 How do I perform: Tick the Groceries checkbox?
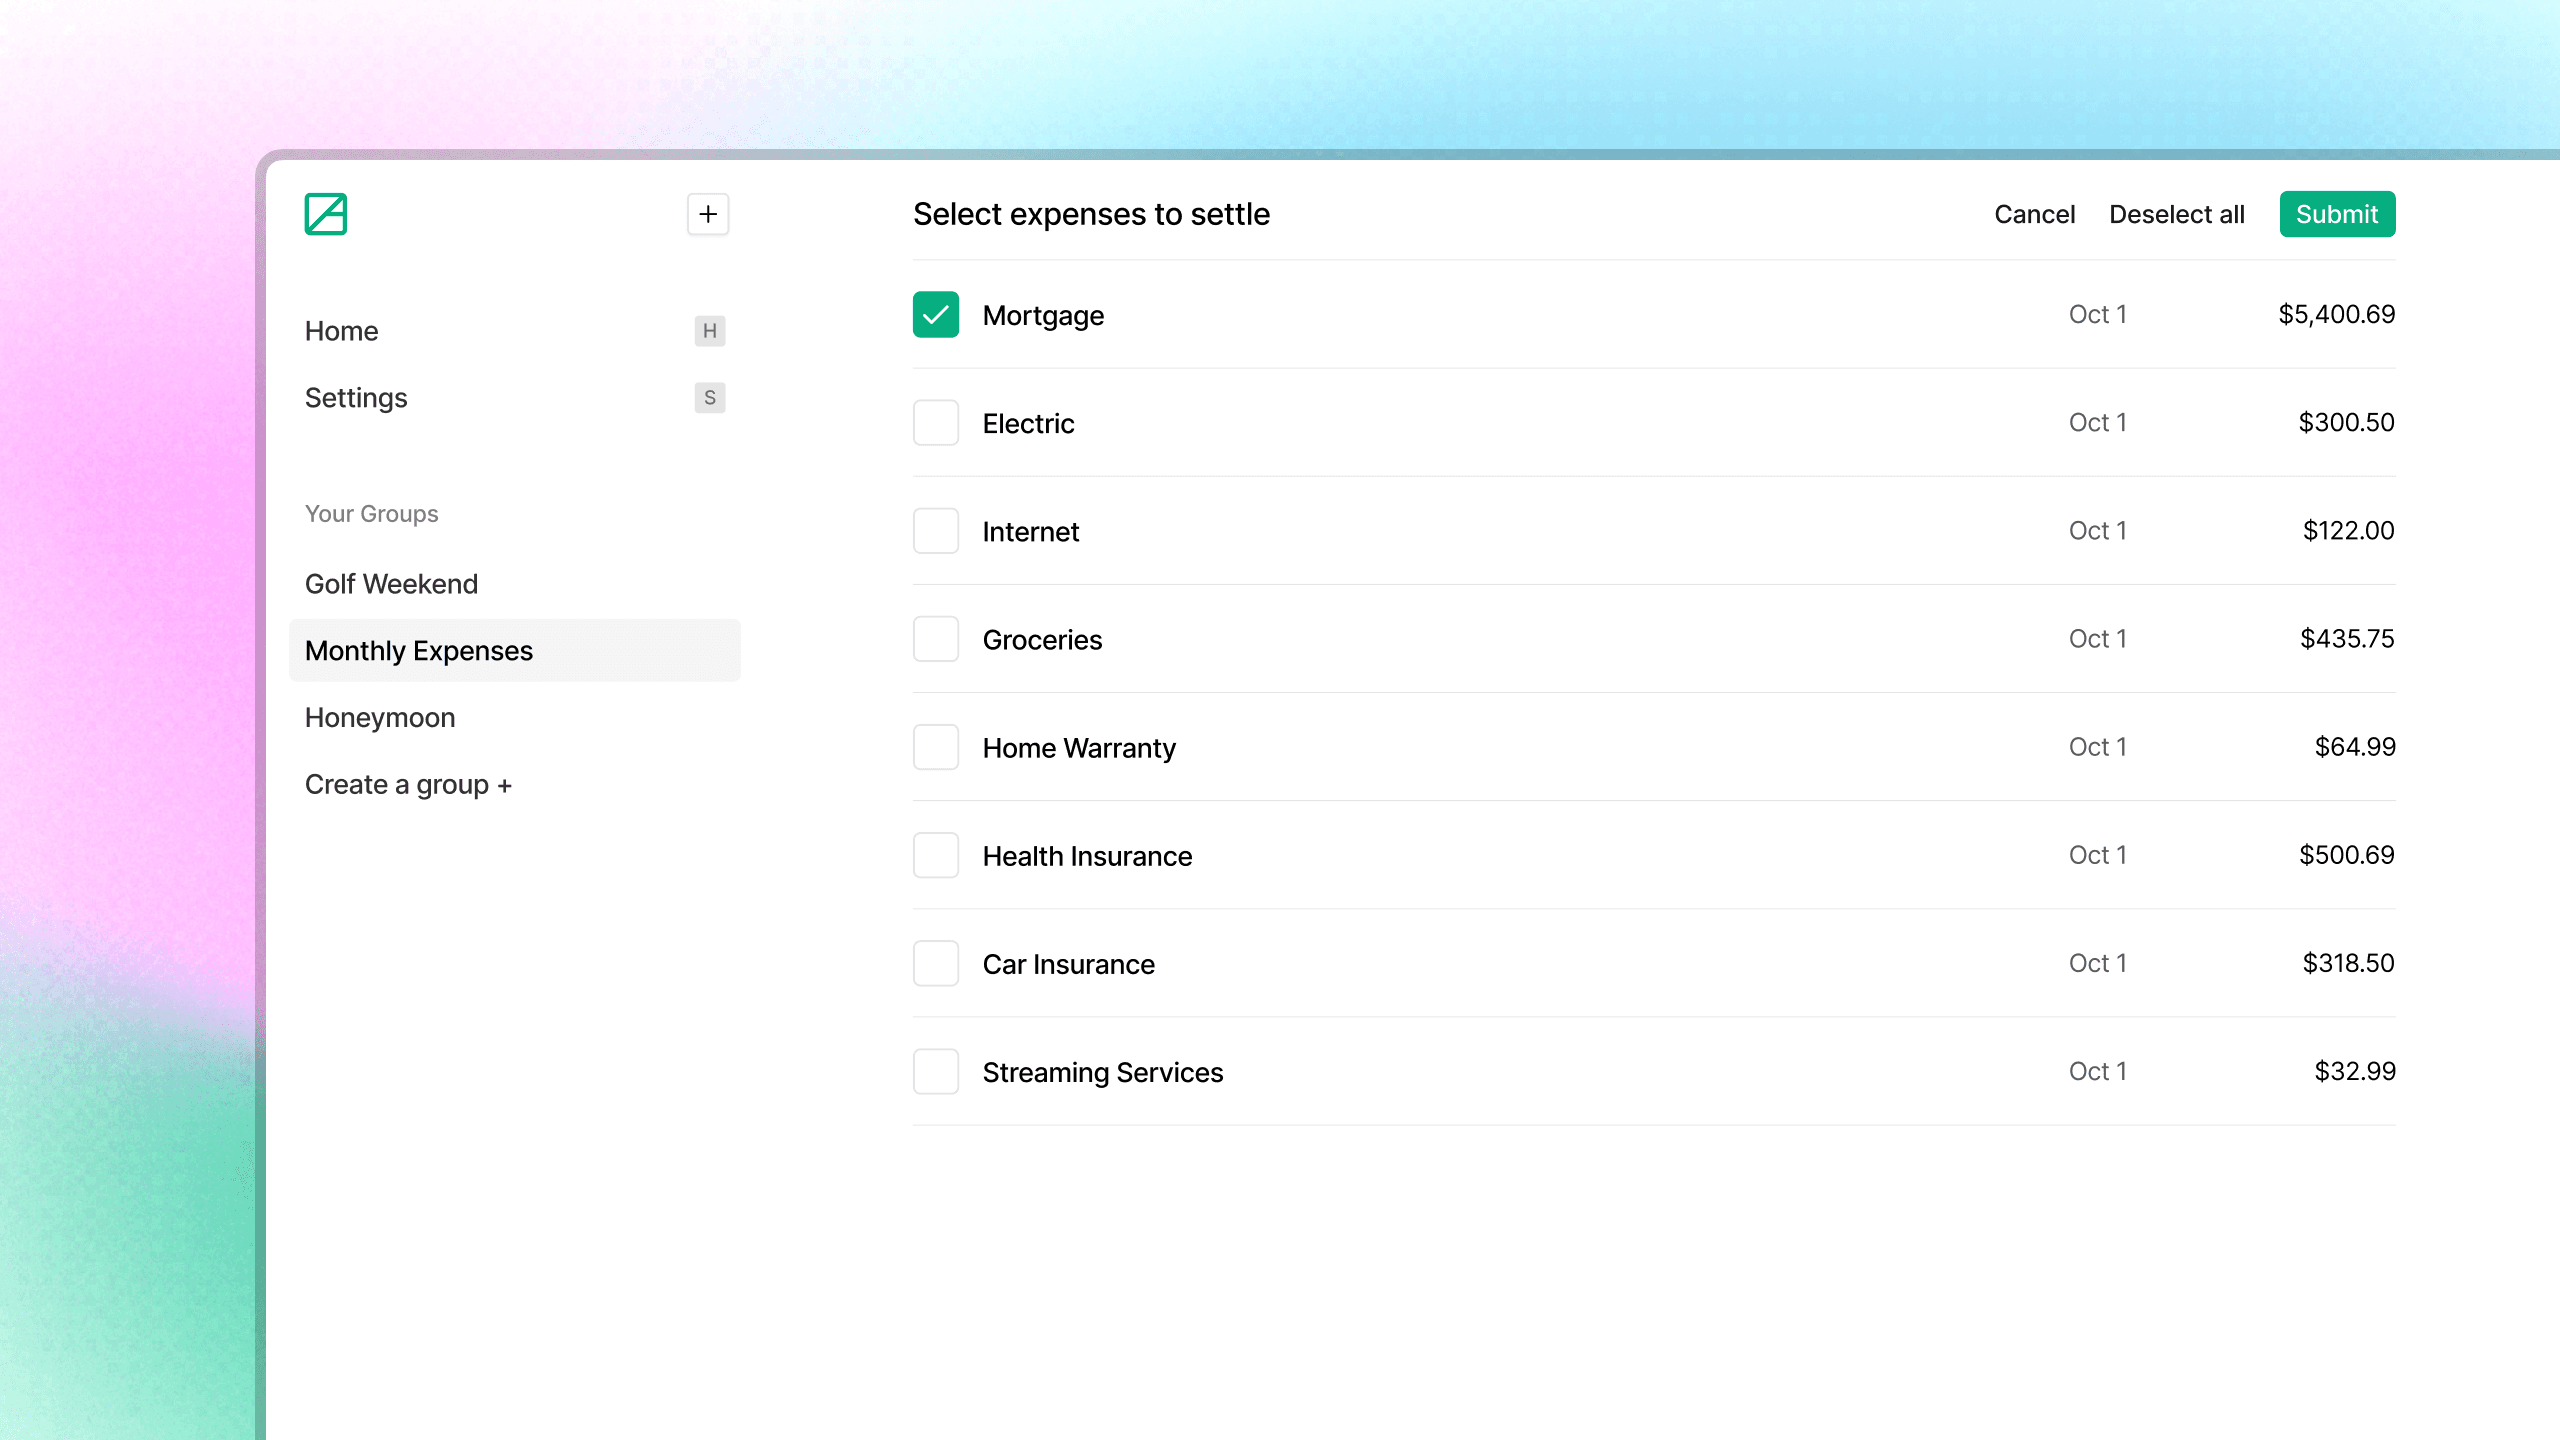[x=936, y=639]
